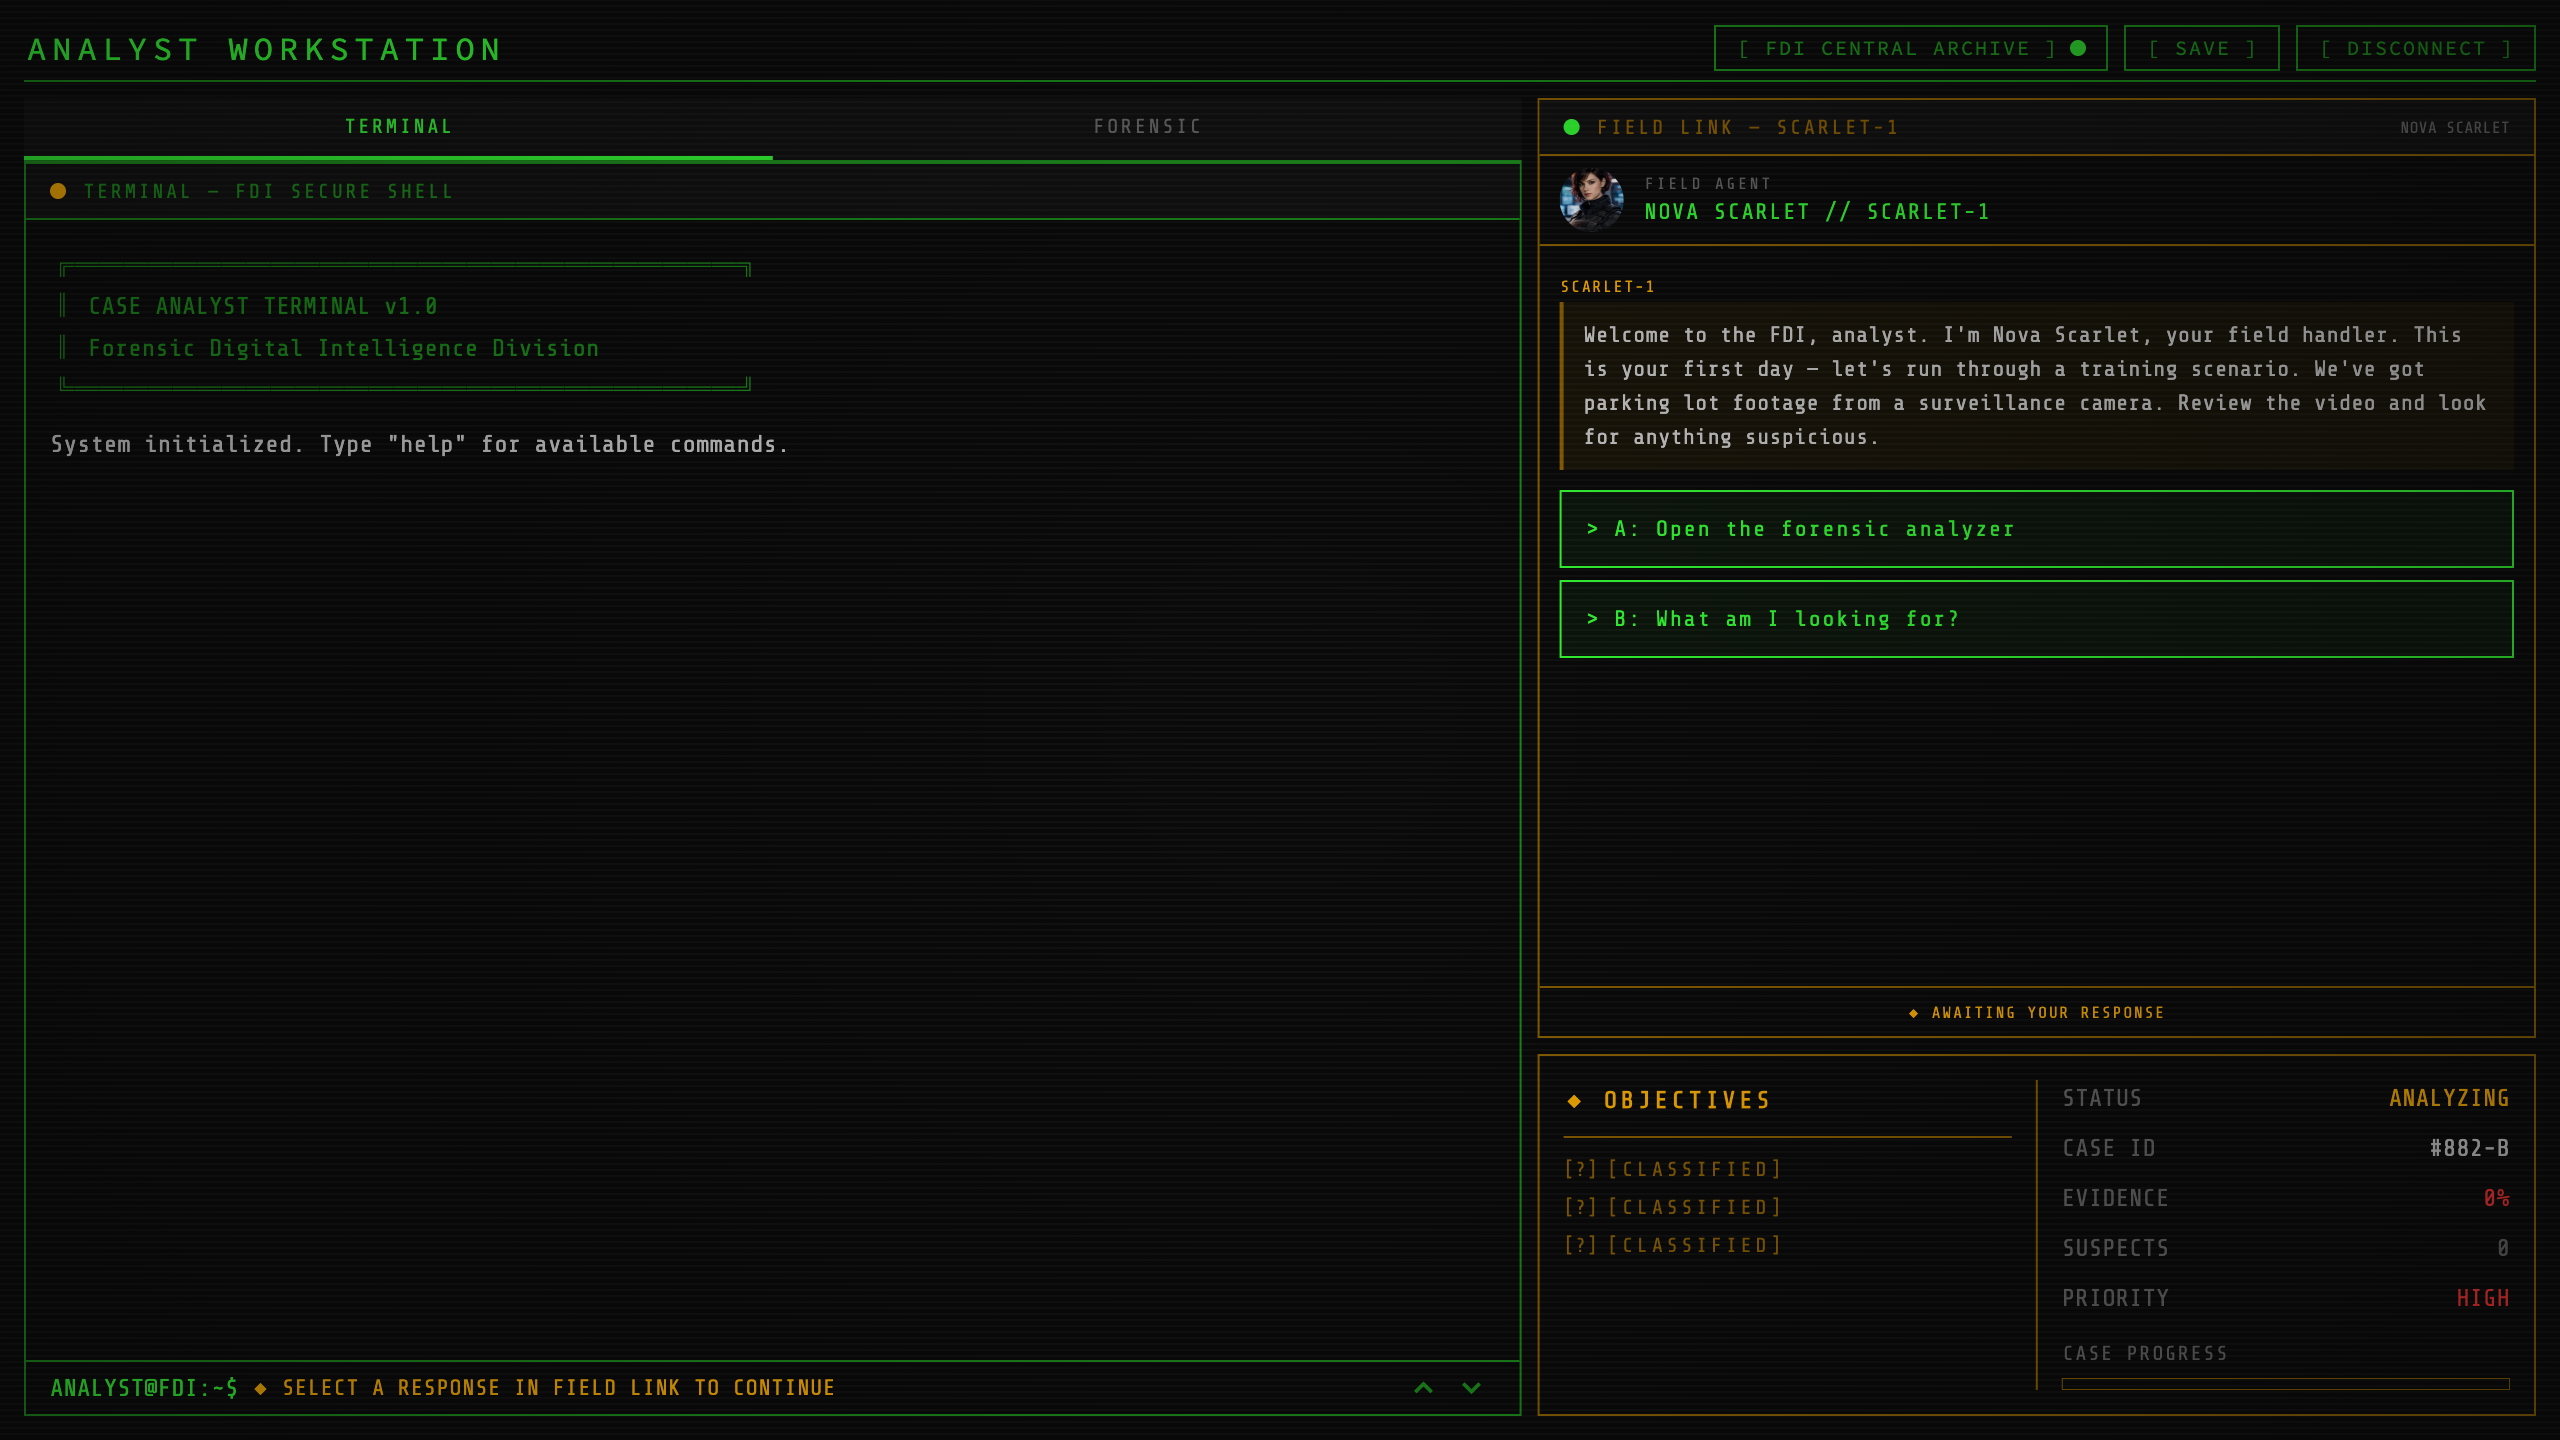Click the diamond icon beside OBJECTIVES
Image resolution: width=2560 pixels, height=1440 pixels.
1574,1101
